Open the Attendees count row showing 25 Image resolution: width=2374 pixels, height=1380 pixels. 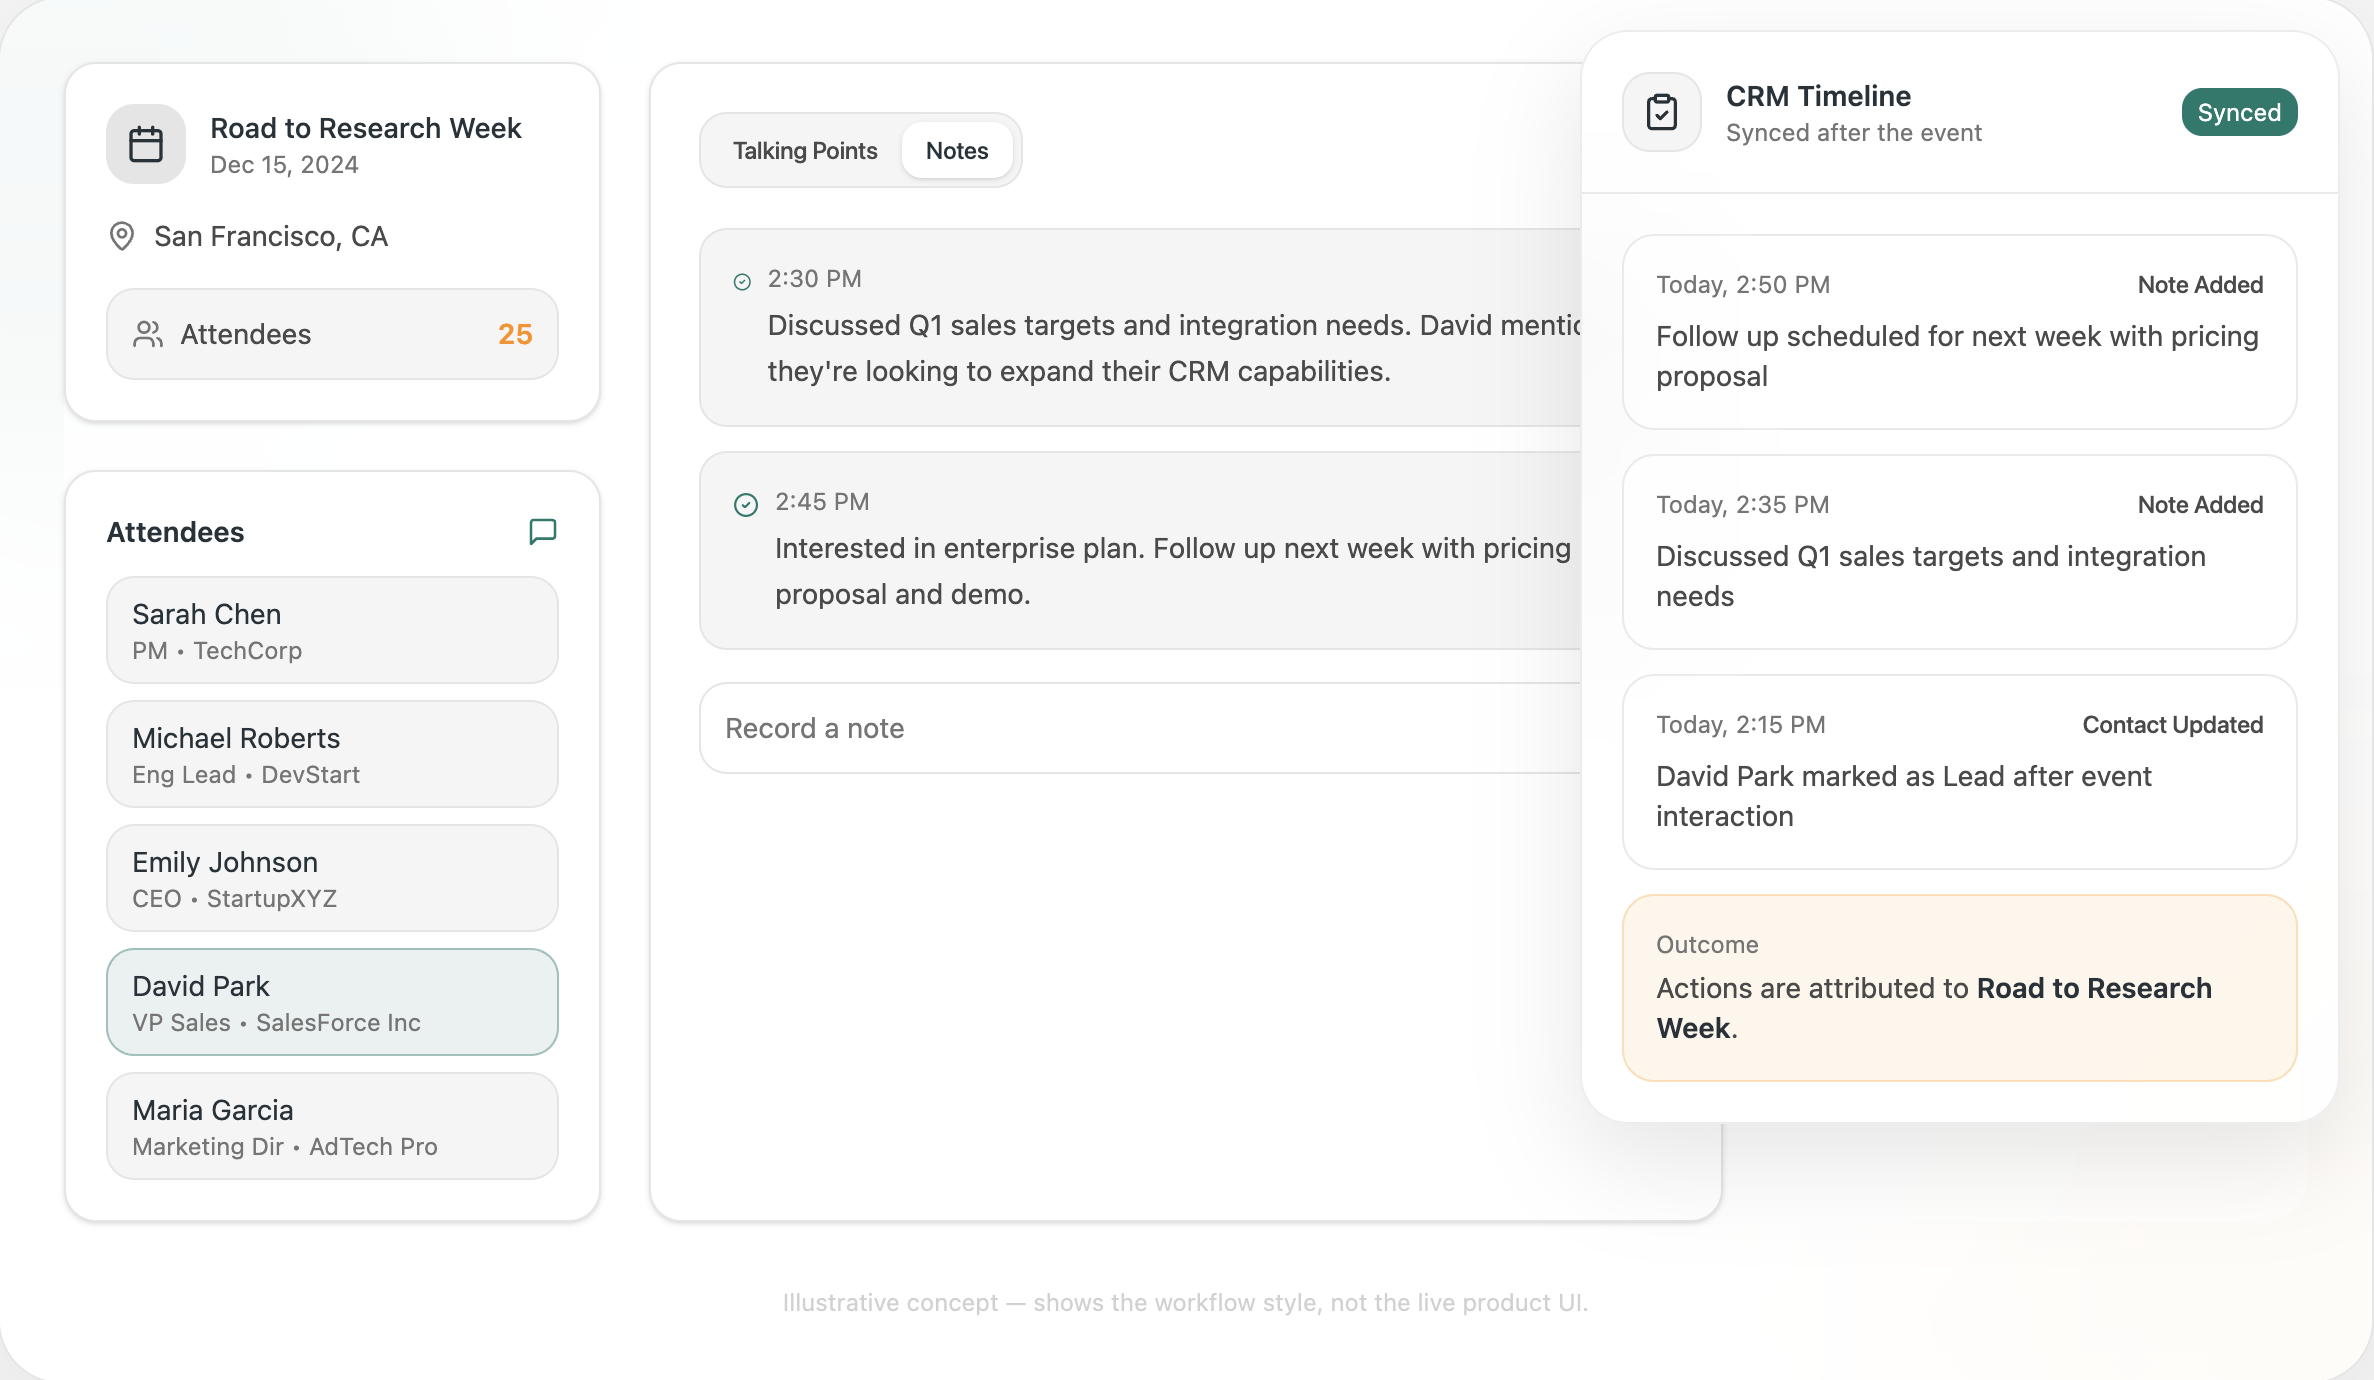coord(332,334)
